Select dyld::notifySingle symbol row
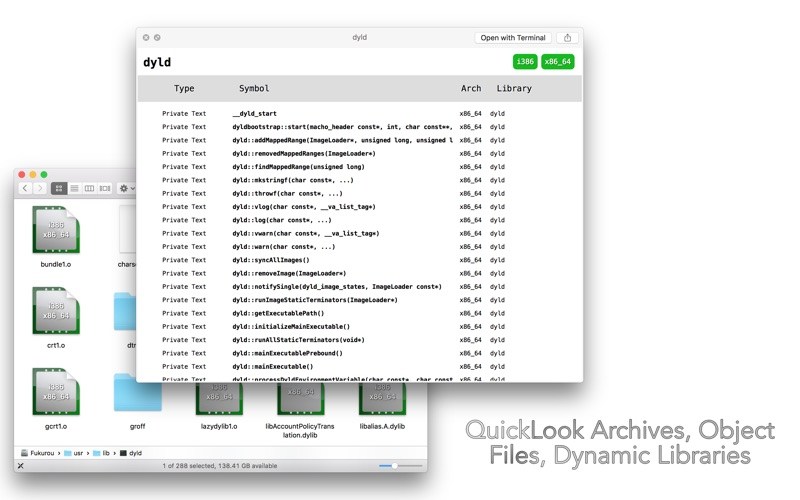This screenshot has width=800, height=500. point(360,287)
